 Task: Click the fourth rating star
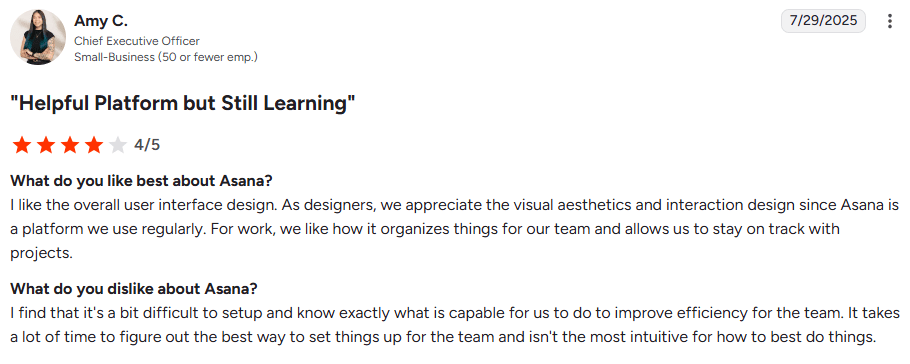coord(93,145)
